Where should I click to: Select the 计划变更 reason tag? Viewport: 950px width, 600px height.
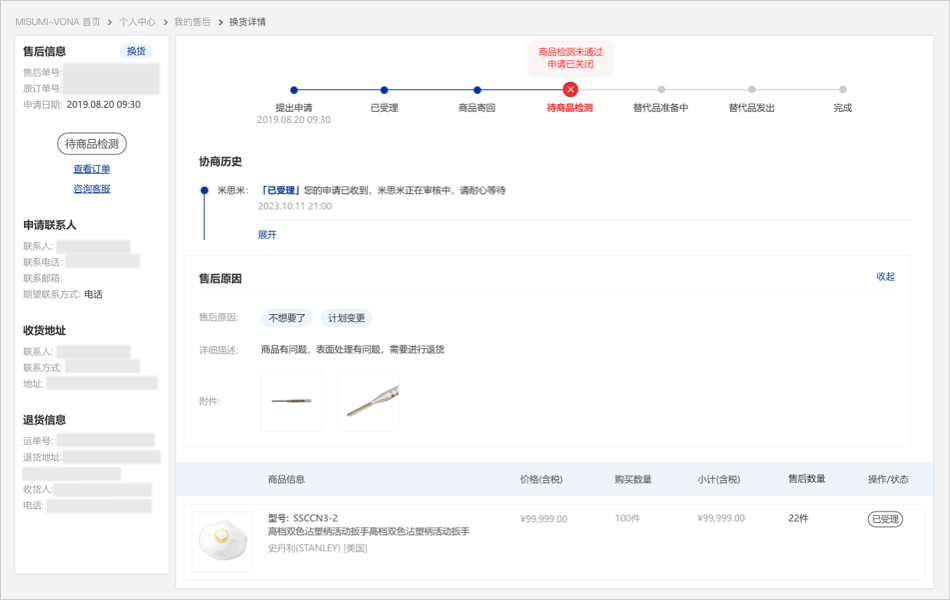tap(346, 318)
